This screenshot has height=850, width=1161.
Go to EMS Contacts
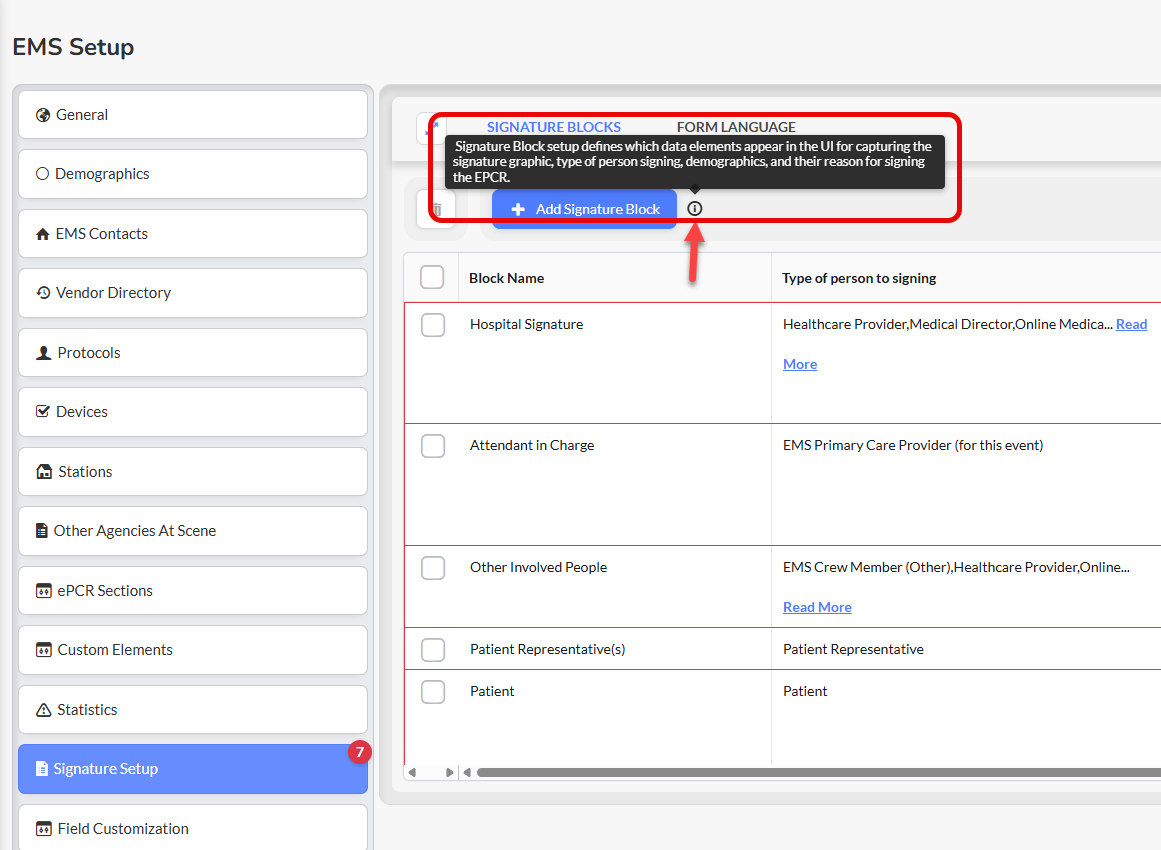point(193,234)
